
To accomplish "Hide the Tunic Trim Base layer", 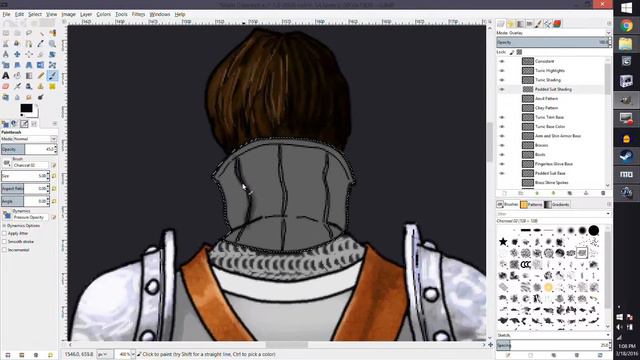I will (x=502, y=117).
